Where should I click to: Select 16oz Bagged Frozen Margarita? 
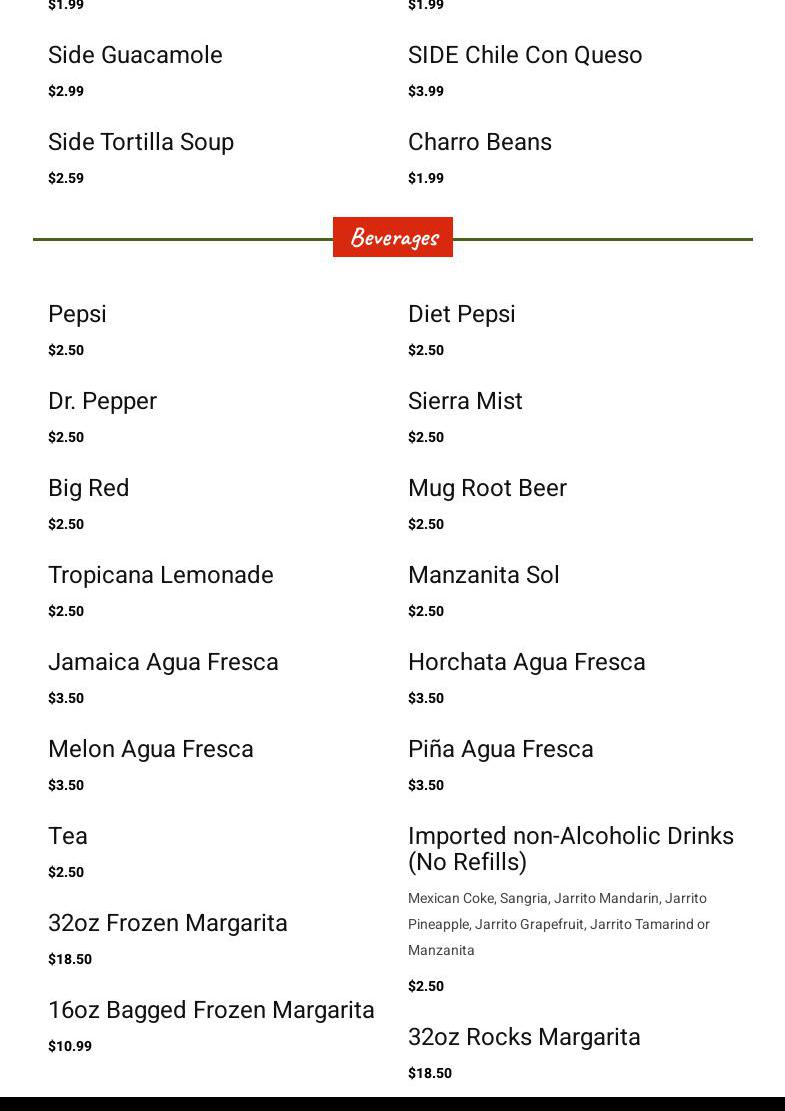211,1010
